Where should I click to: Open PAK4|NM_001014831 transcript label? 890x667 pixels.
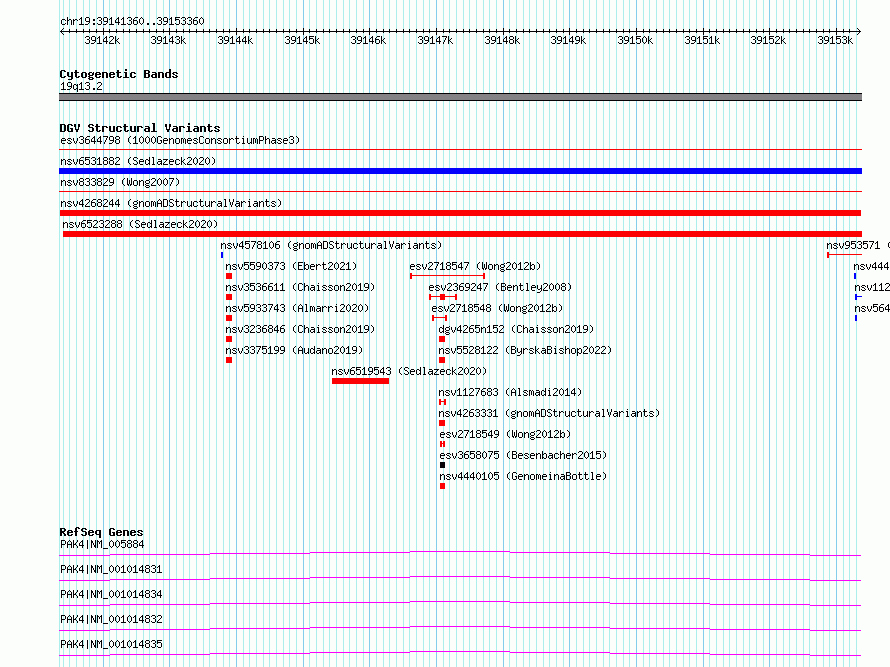[x=111, y=569]
